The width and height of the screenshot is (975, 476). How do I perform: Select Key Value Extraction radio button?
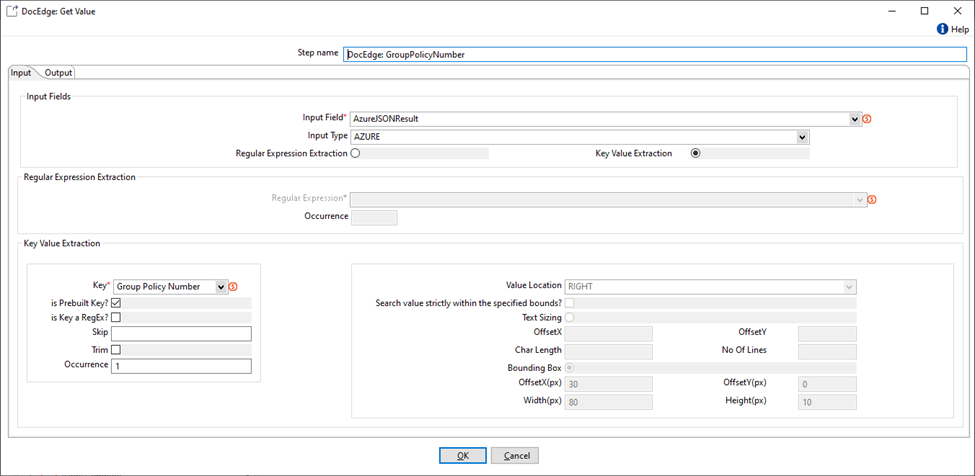coord(696,154)
